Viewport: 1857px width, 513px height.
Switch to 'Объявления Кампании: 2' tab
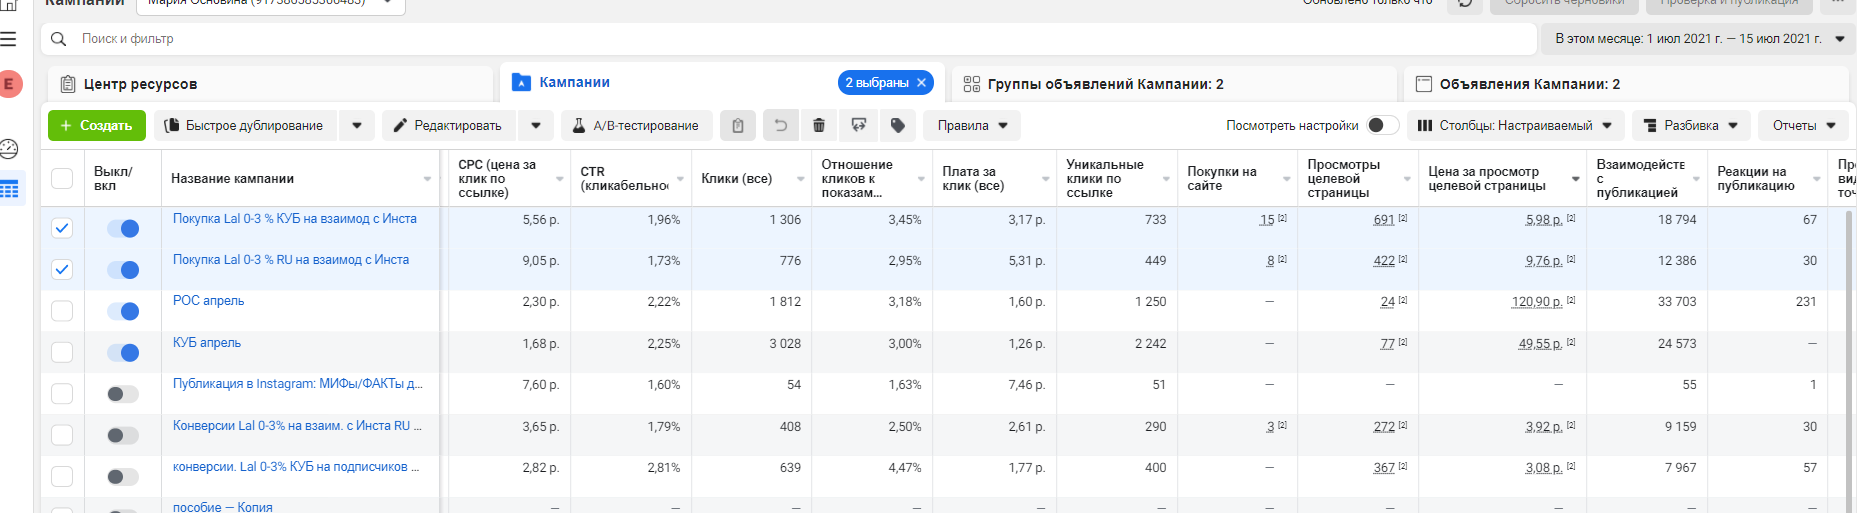pos(1529,84)
